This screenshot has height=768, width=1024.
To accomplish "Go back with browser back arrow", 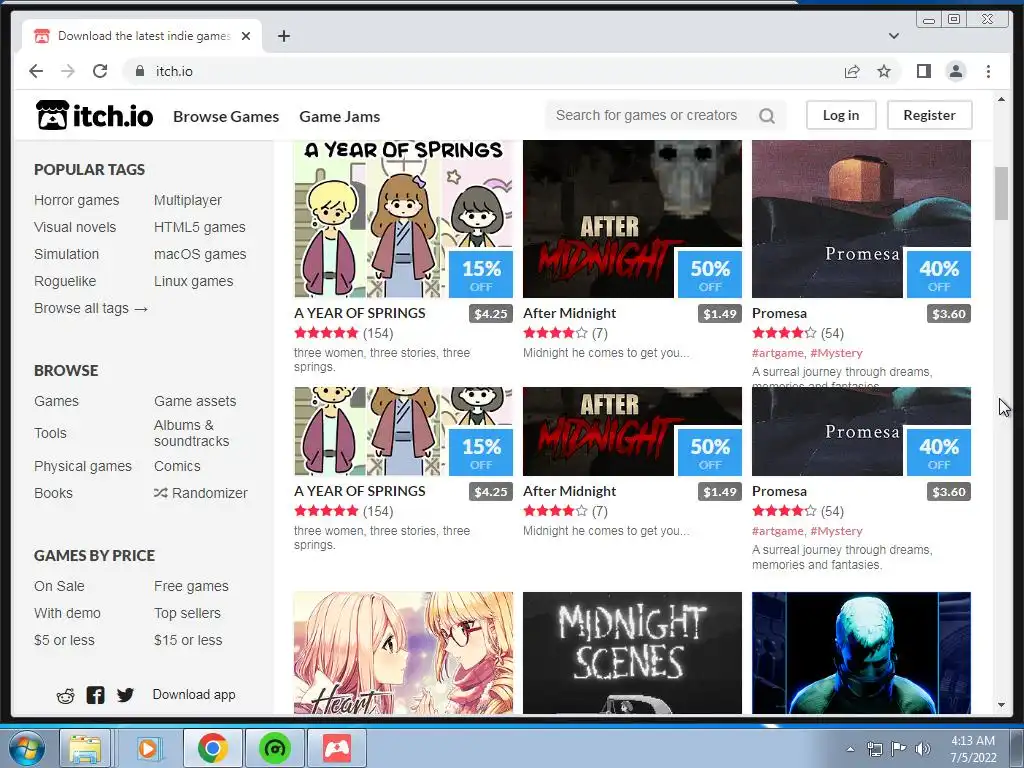I will [x=36, y=71].
